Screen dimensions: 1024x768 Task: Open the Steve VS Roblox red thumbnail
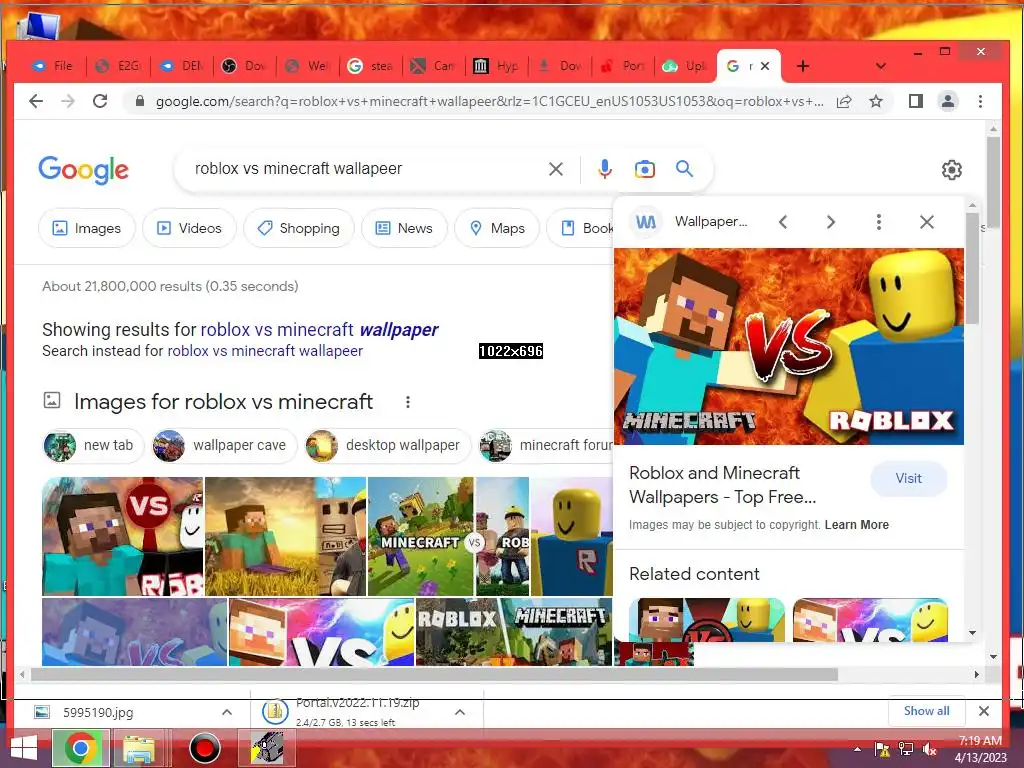coord(123,537)
